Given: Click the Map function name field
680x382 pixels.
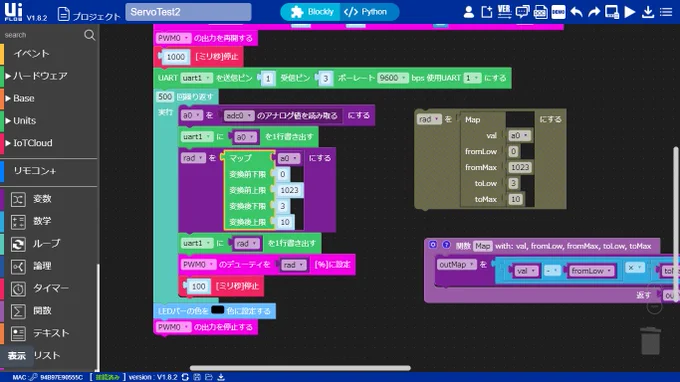Looking at the screenshot, I should tap(482, 246).
